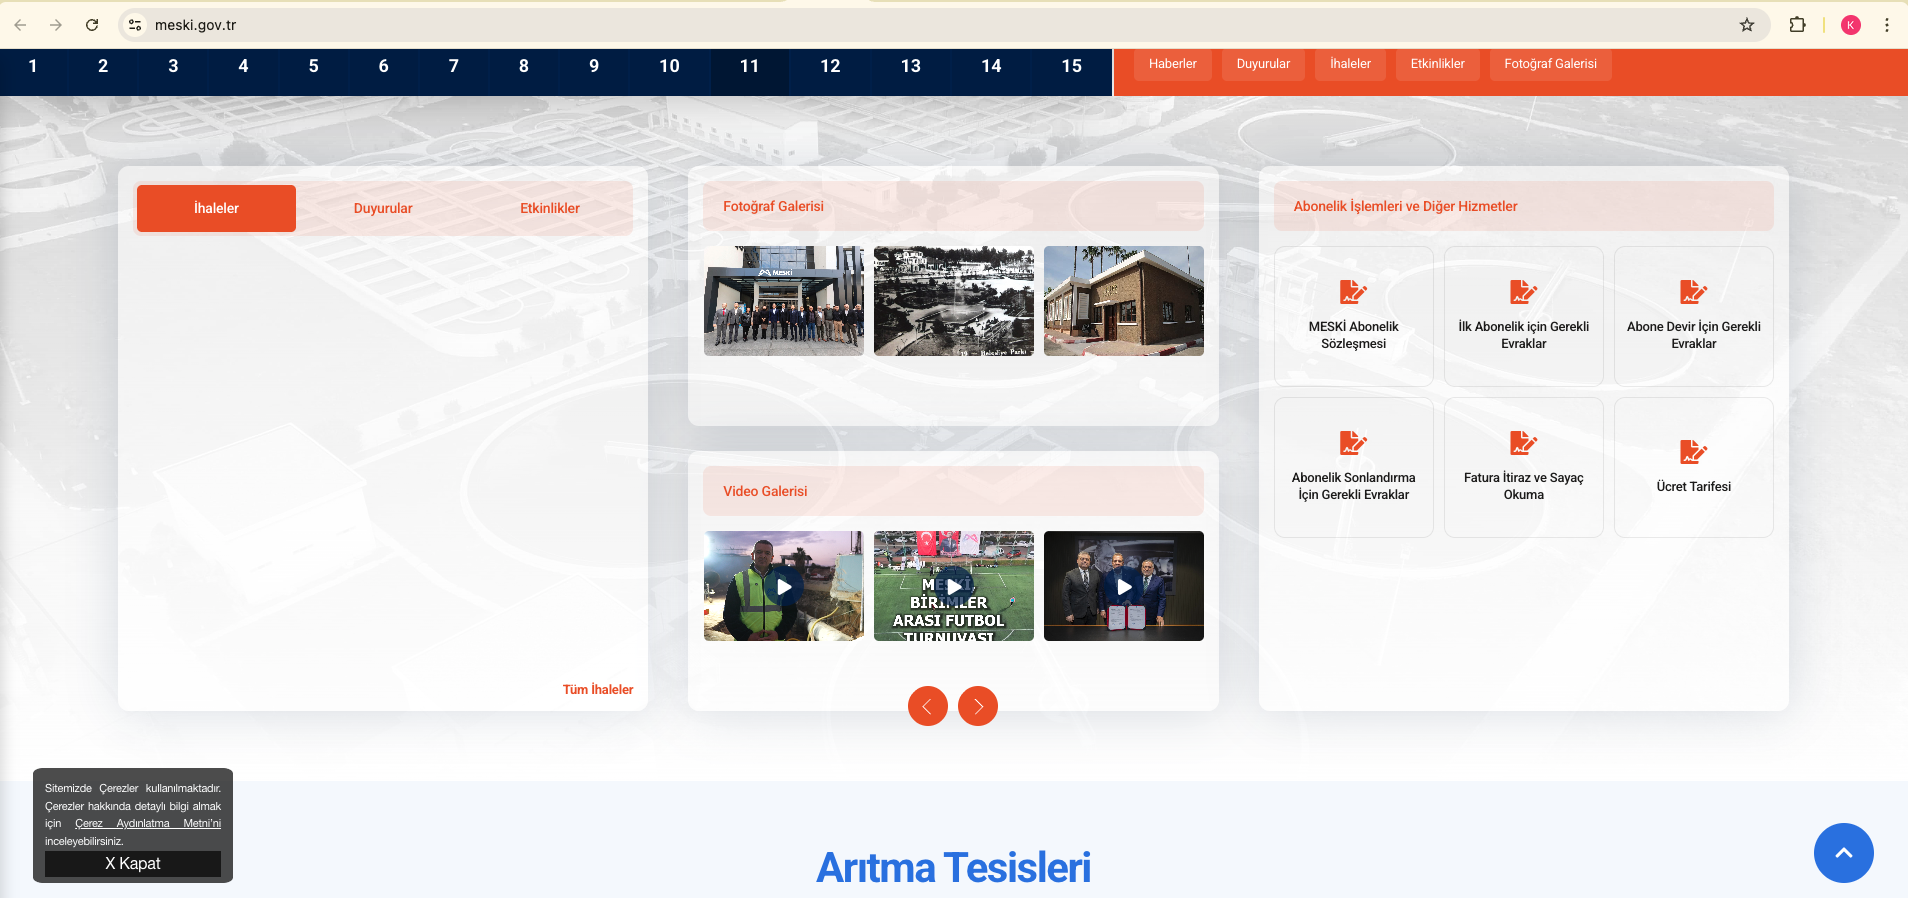
Task: Open the historic black-and-white park photo
Action: (x=953, y=301)
